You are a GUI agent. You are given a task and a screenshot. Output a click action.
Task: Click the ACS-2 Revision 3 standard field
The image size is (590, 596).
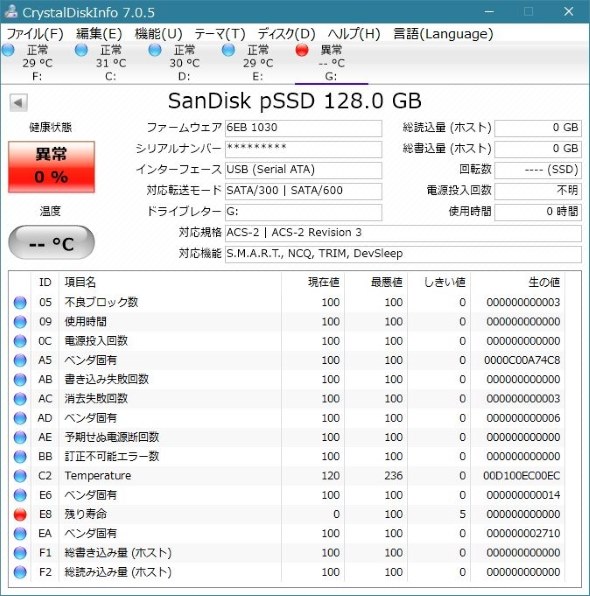click(403, 233)
